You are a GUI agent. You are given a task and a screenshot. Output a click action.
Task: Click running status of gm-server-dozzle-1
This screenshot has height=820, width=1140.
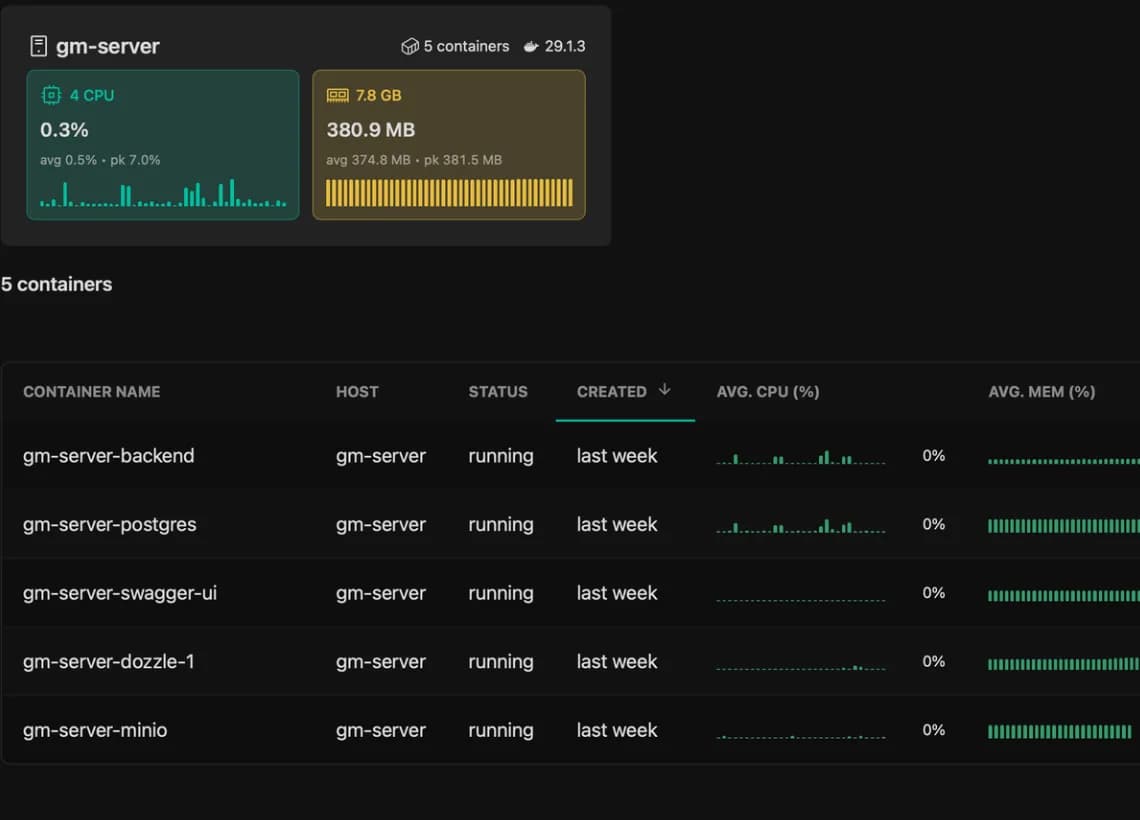501,662
